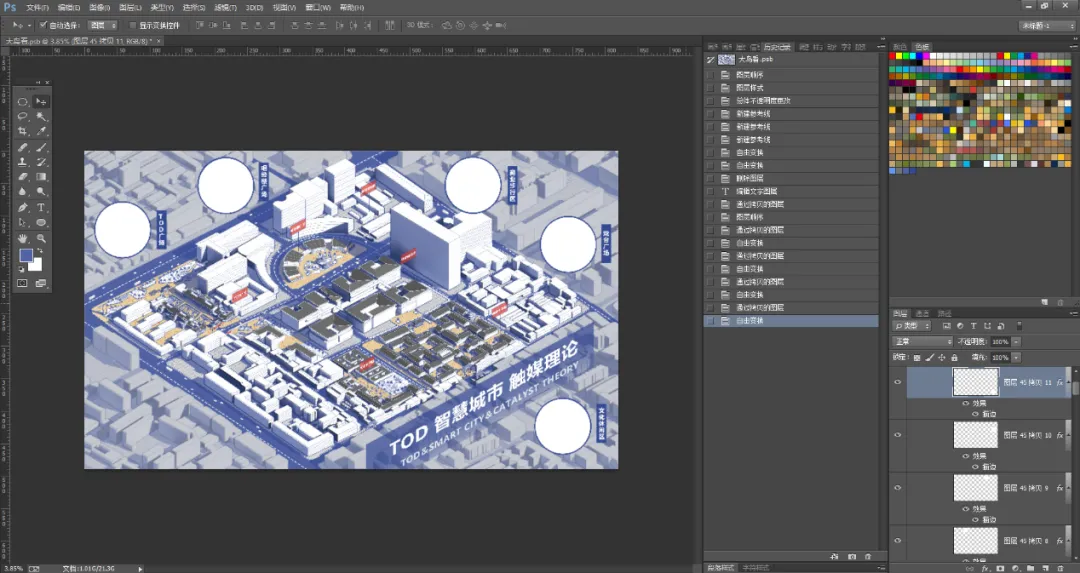Choose the Pen tool

click(x=23, y=207)
